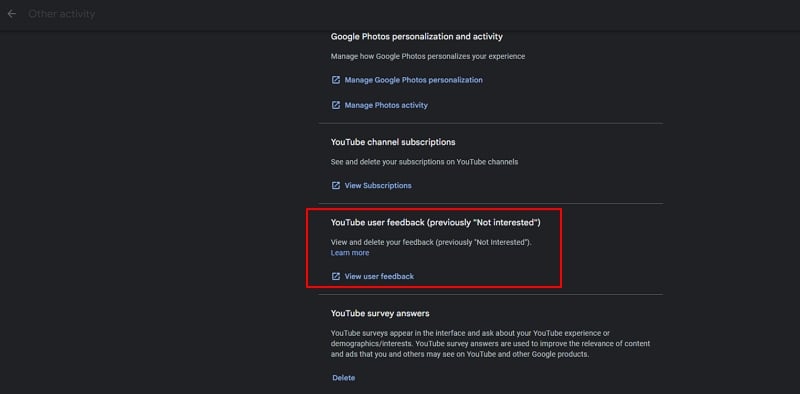Click 'View and delete your feedback' description

(x=431, y=242)
